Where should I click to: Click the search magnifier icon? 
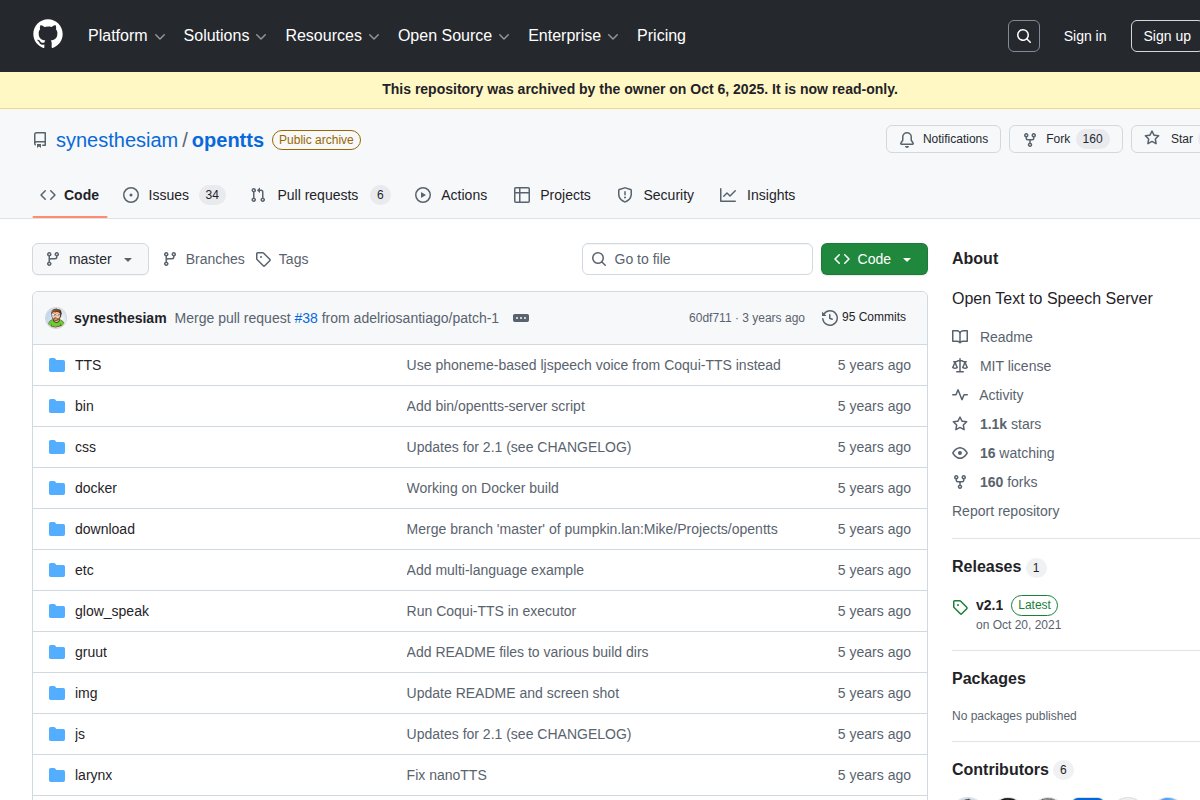point(1024,36)
